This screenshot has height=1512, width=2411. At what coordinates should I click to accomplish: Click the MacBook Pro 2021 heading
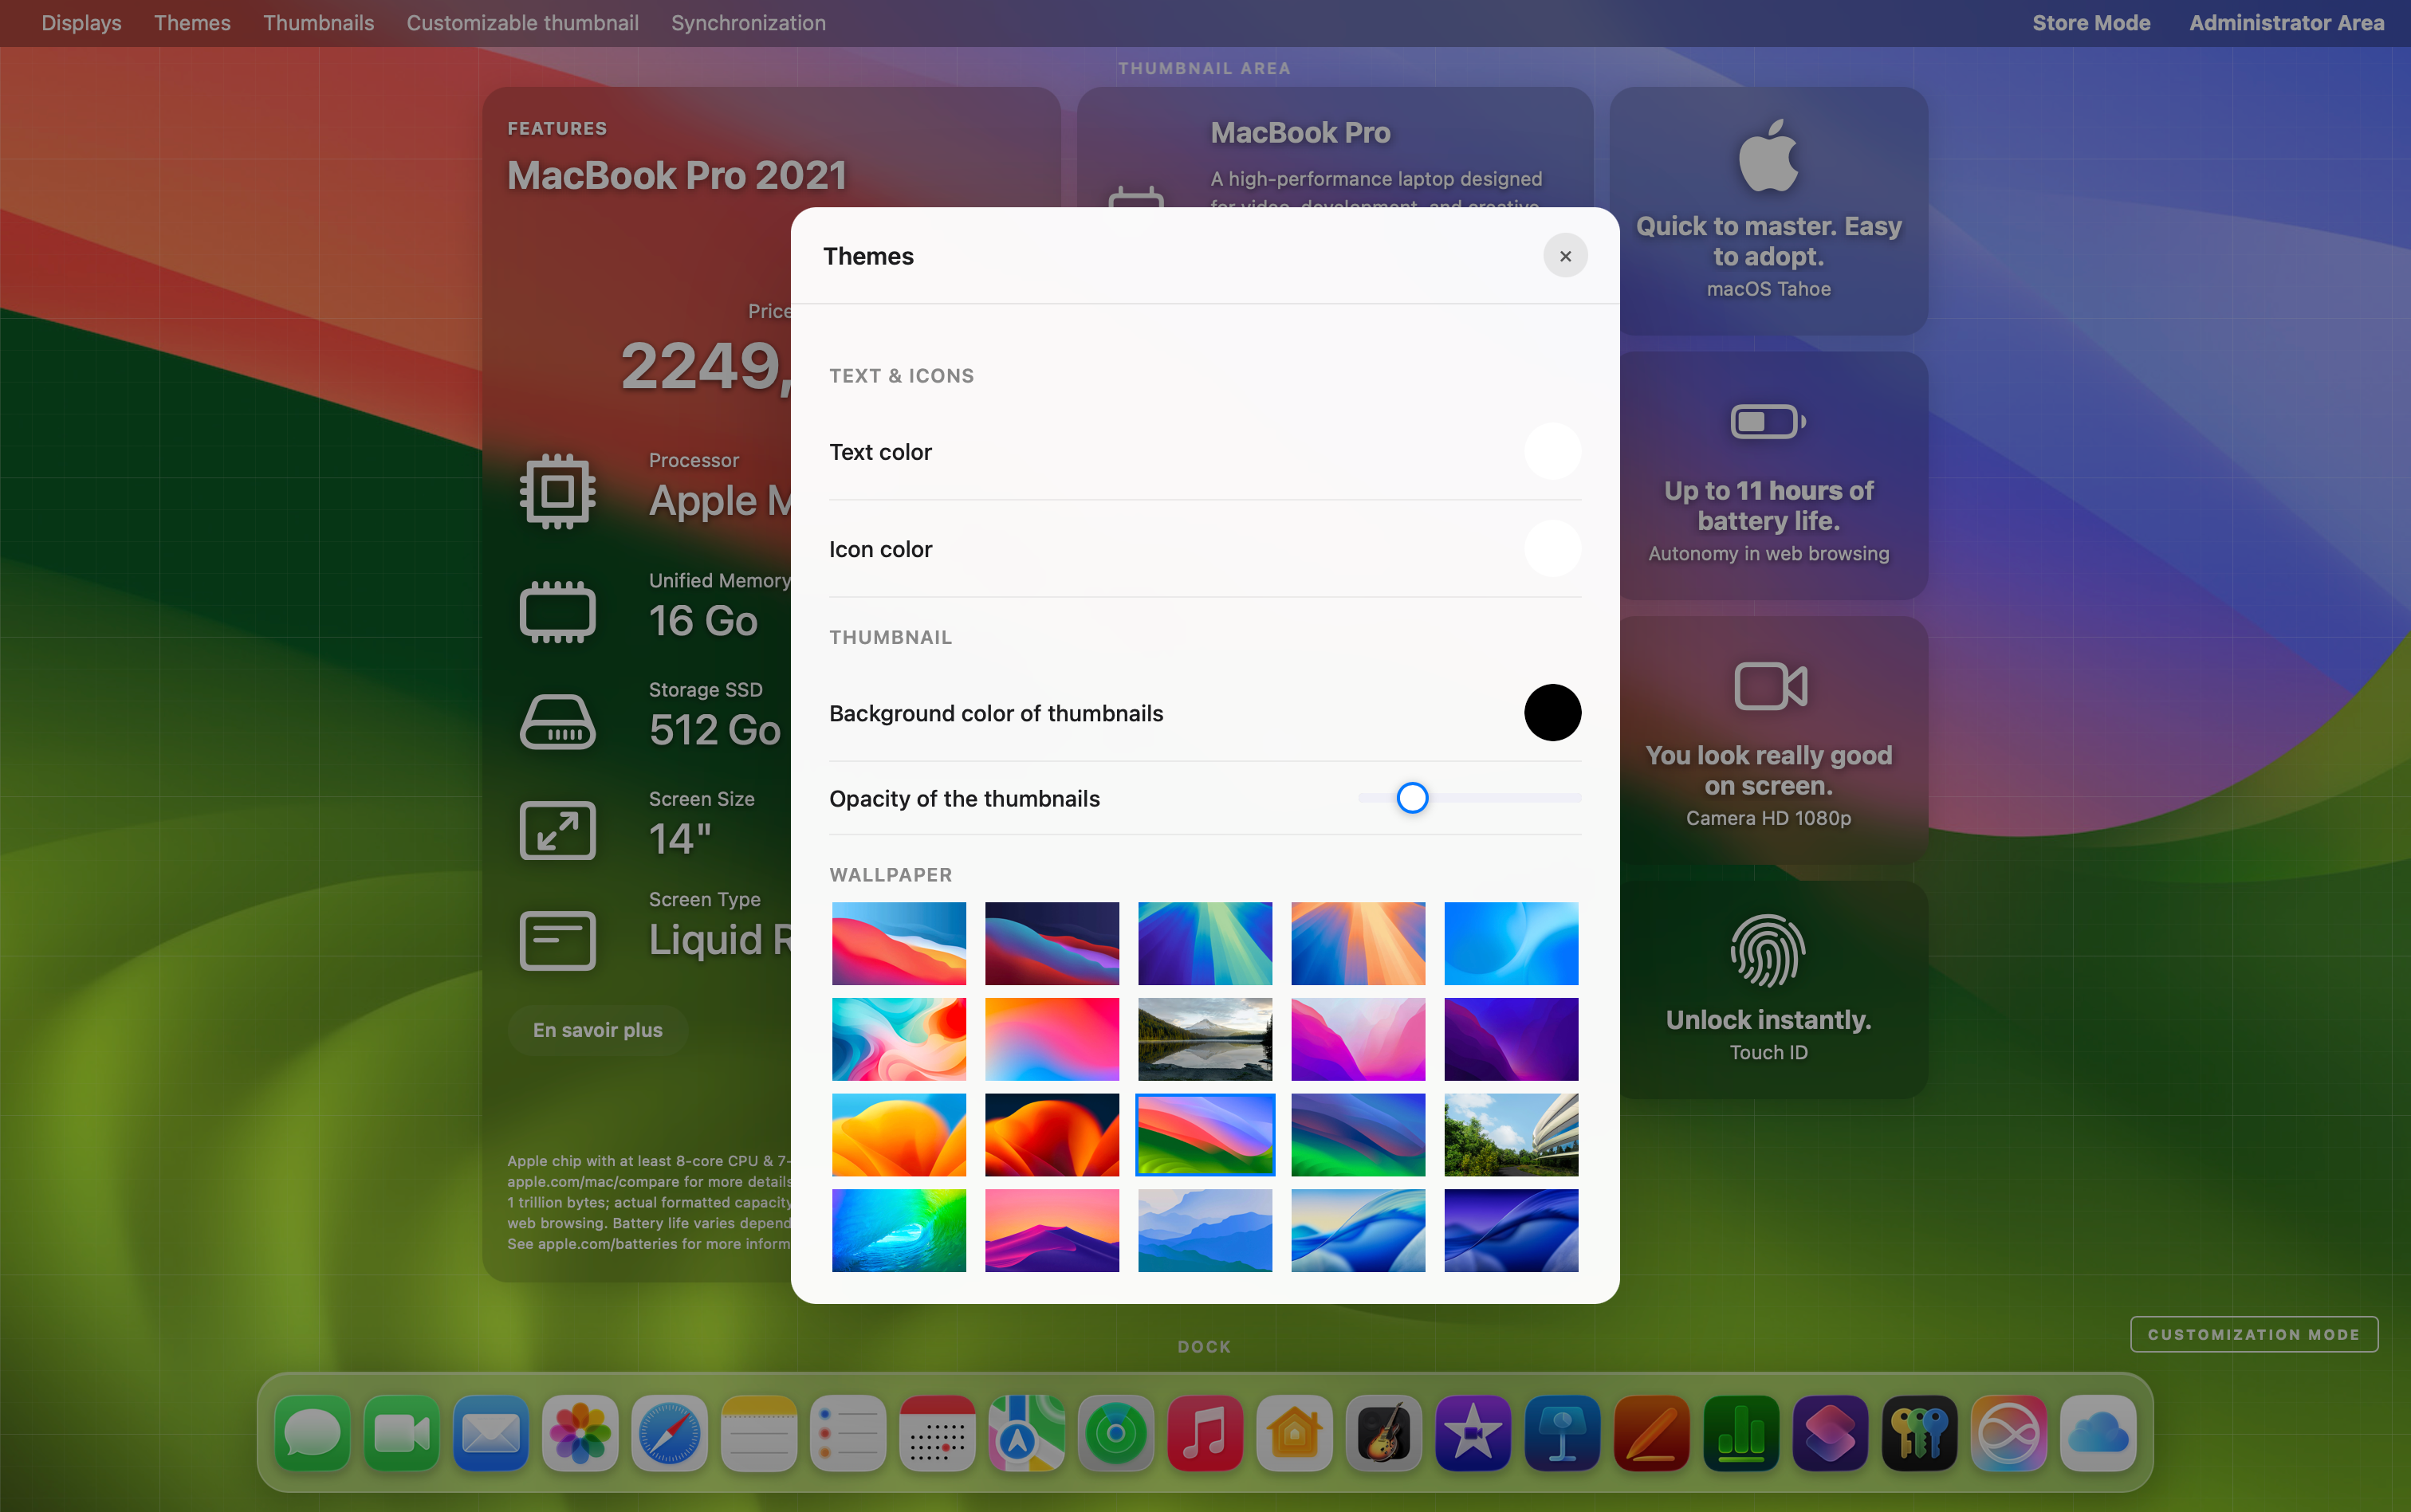677,176
